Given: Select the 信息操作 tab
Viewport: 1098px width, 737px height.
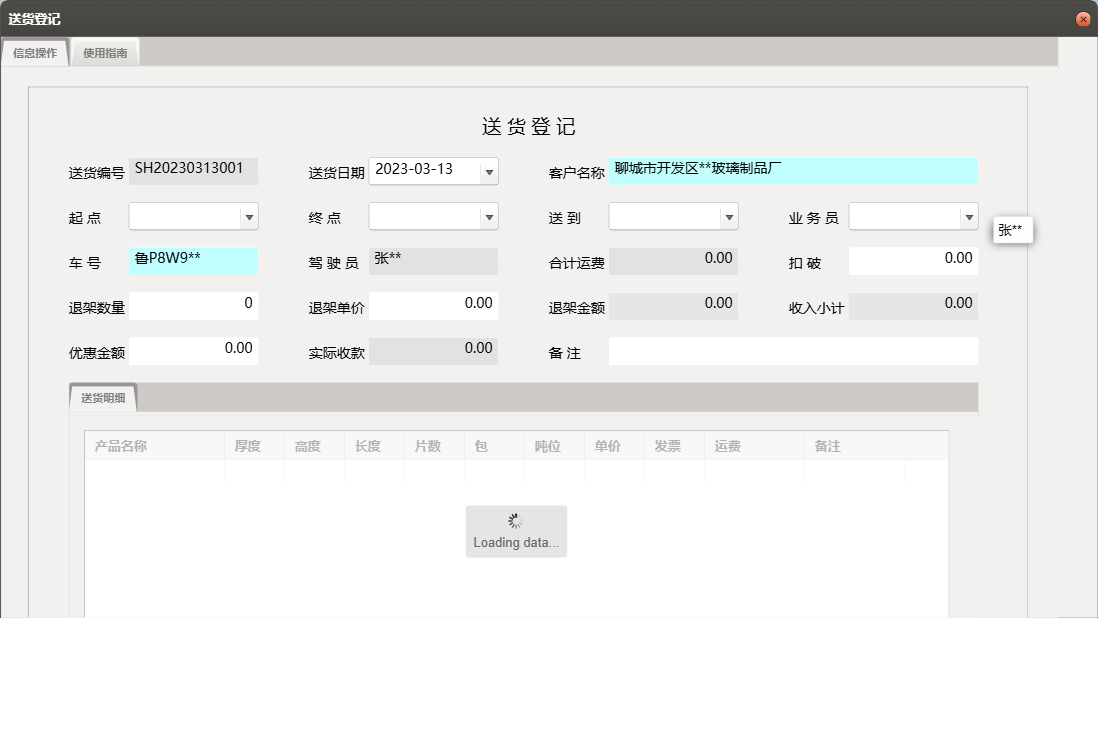Looking at the screenshot, I should click(x=34, y=52).
